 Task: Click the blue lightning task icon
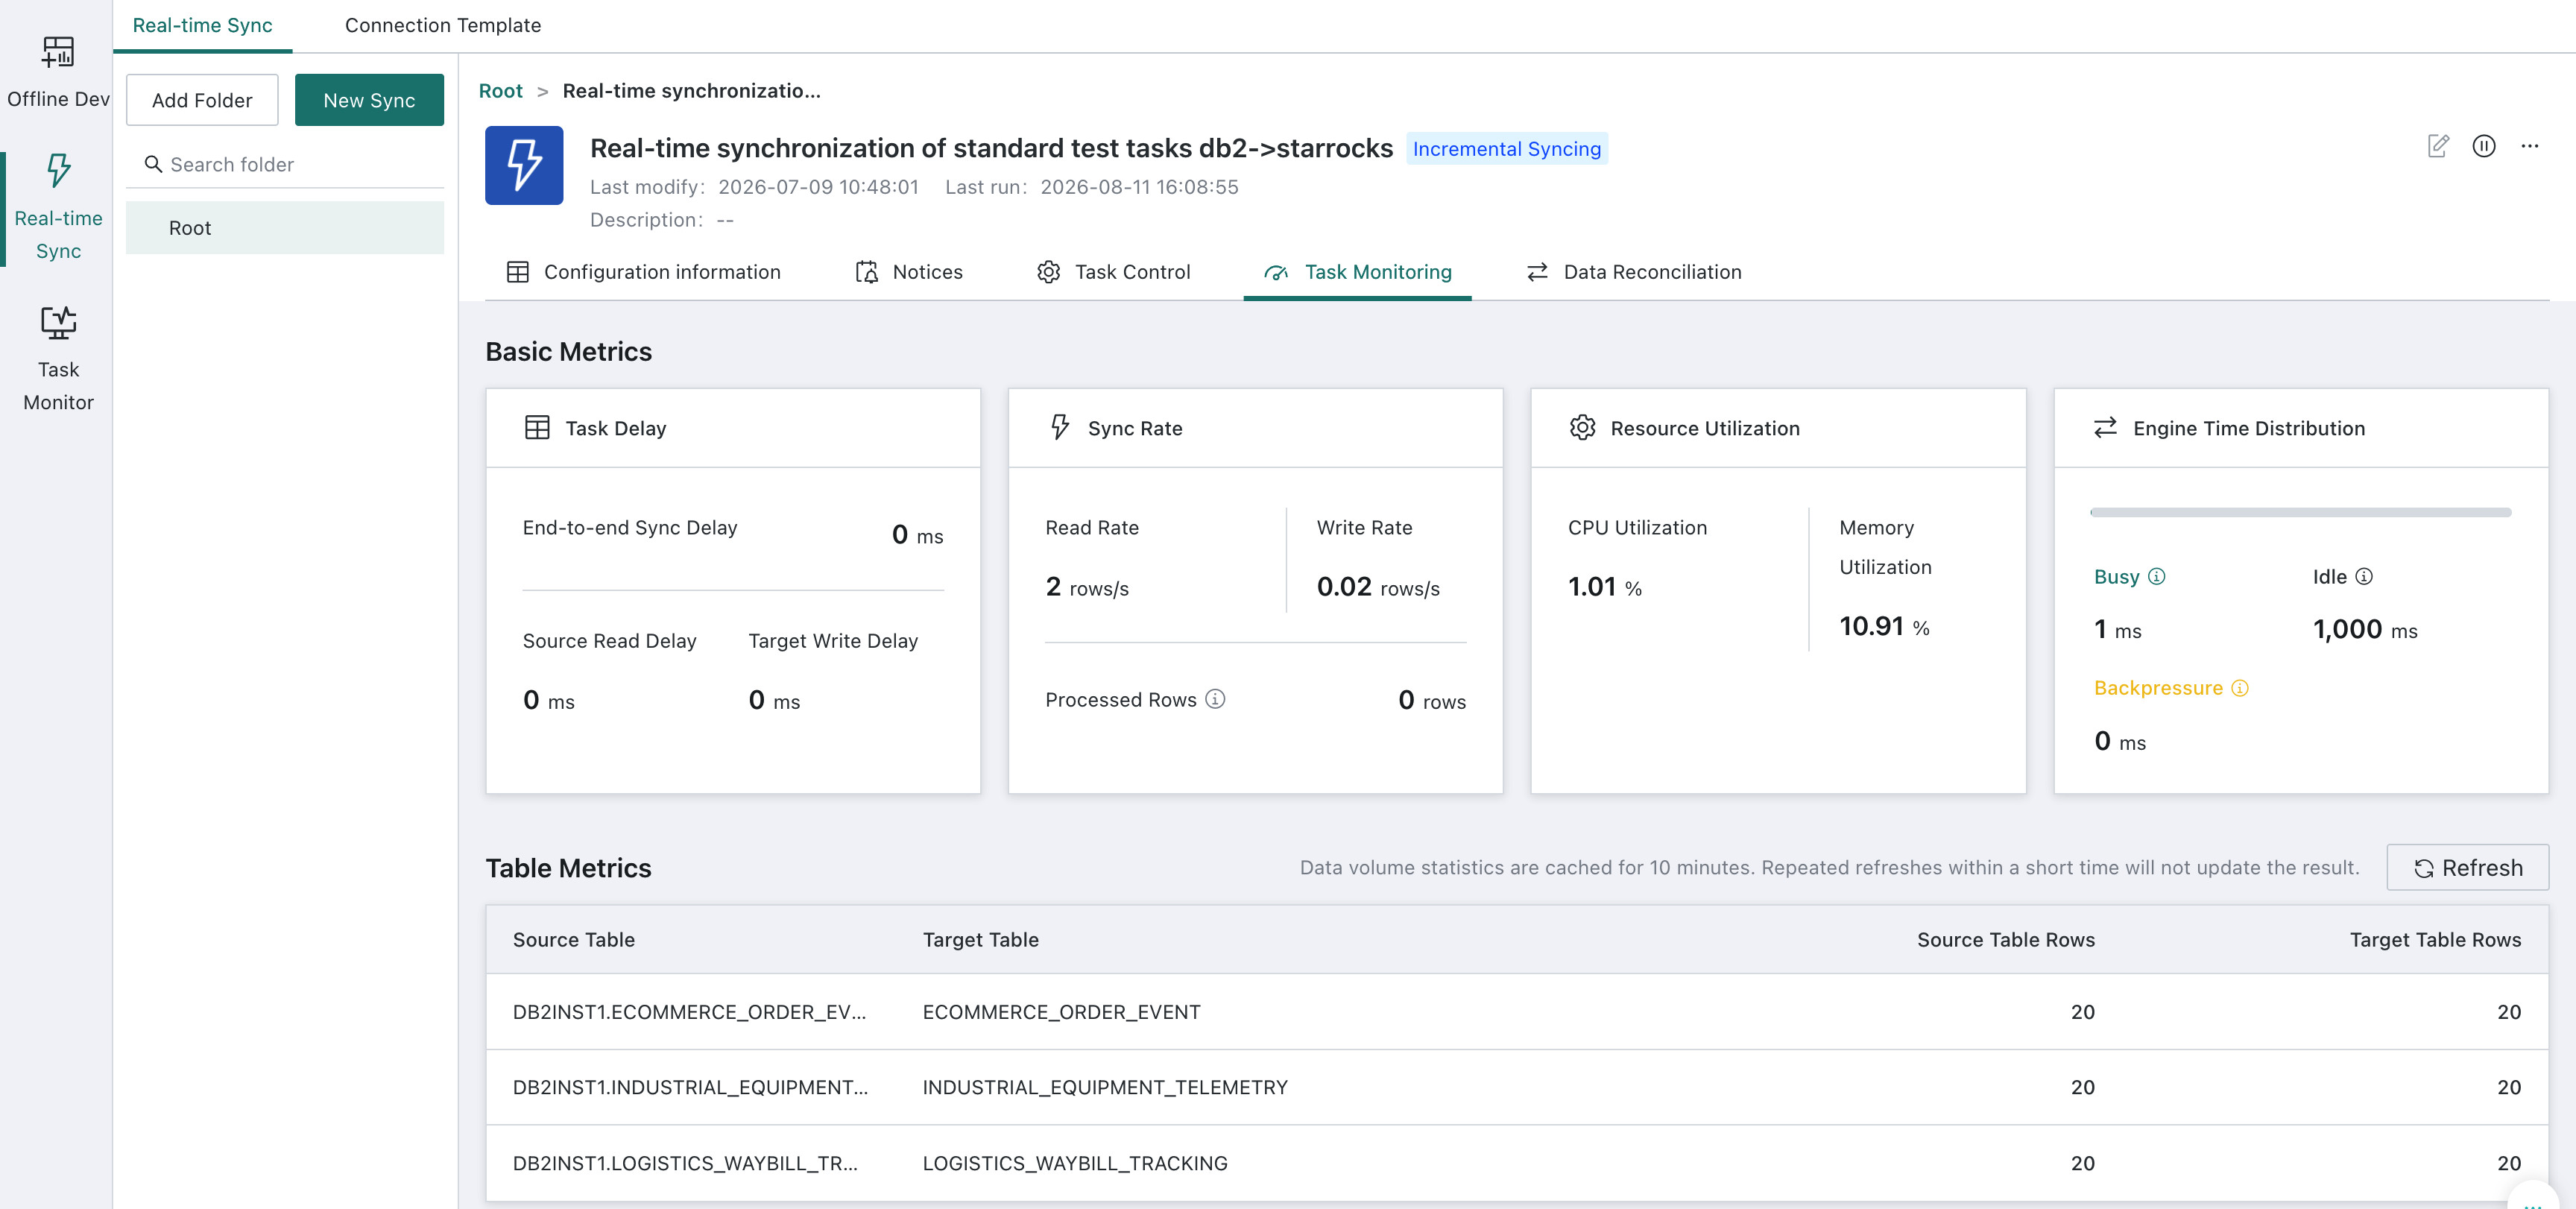pyautogui.click(x=524, y=165)
